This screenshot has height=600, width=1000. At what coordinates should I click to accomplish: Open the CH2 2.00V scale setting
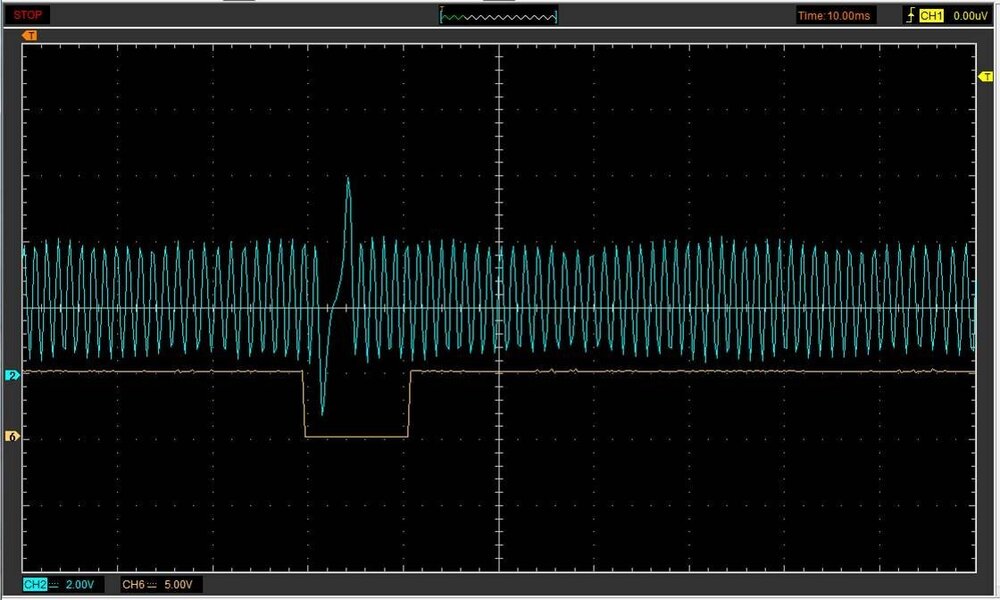point(81,583)
